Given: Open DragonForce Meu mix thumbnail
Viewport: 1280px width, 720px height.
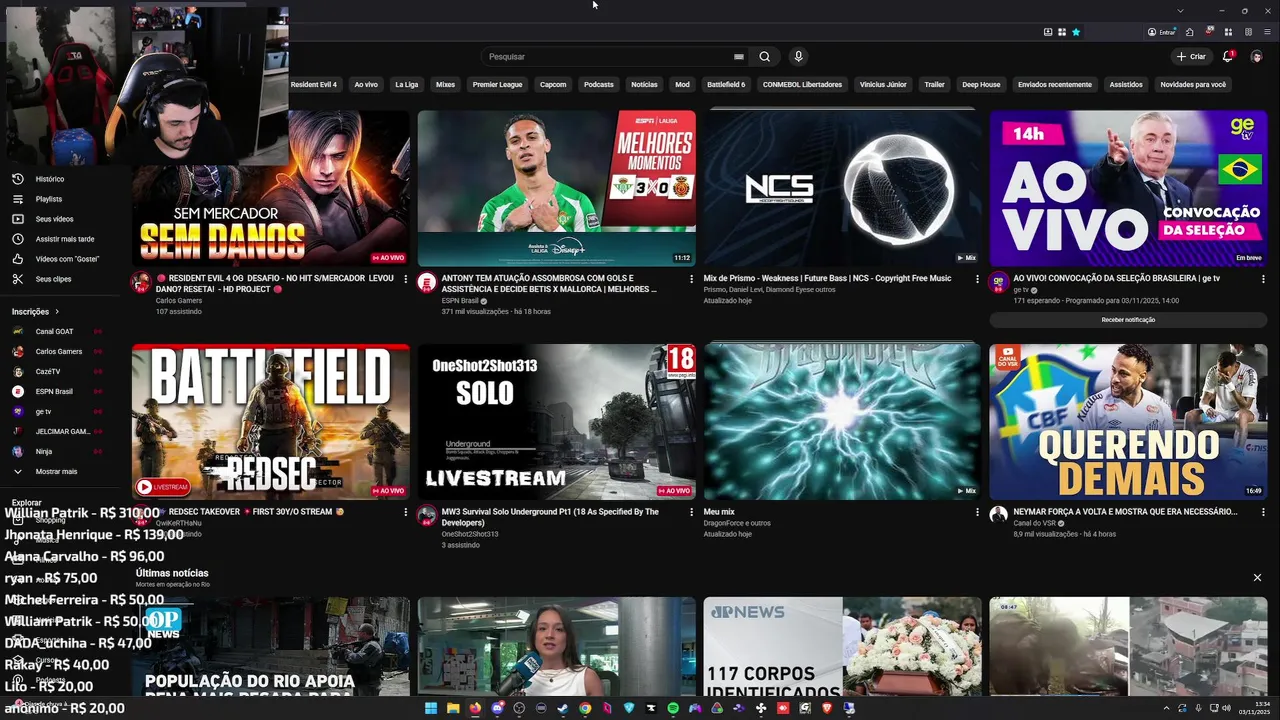Looking at the screenshot, I should pyautogui.click(x=842, y=422).
